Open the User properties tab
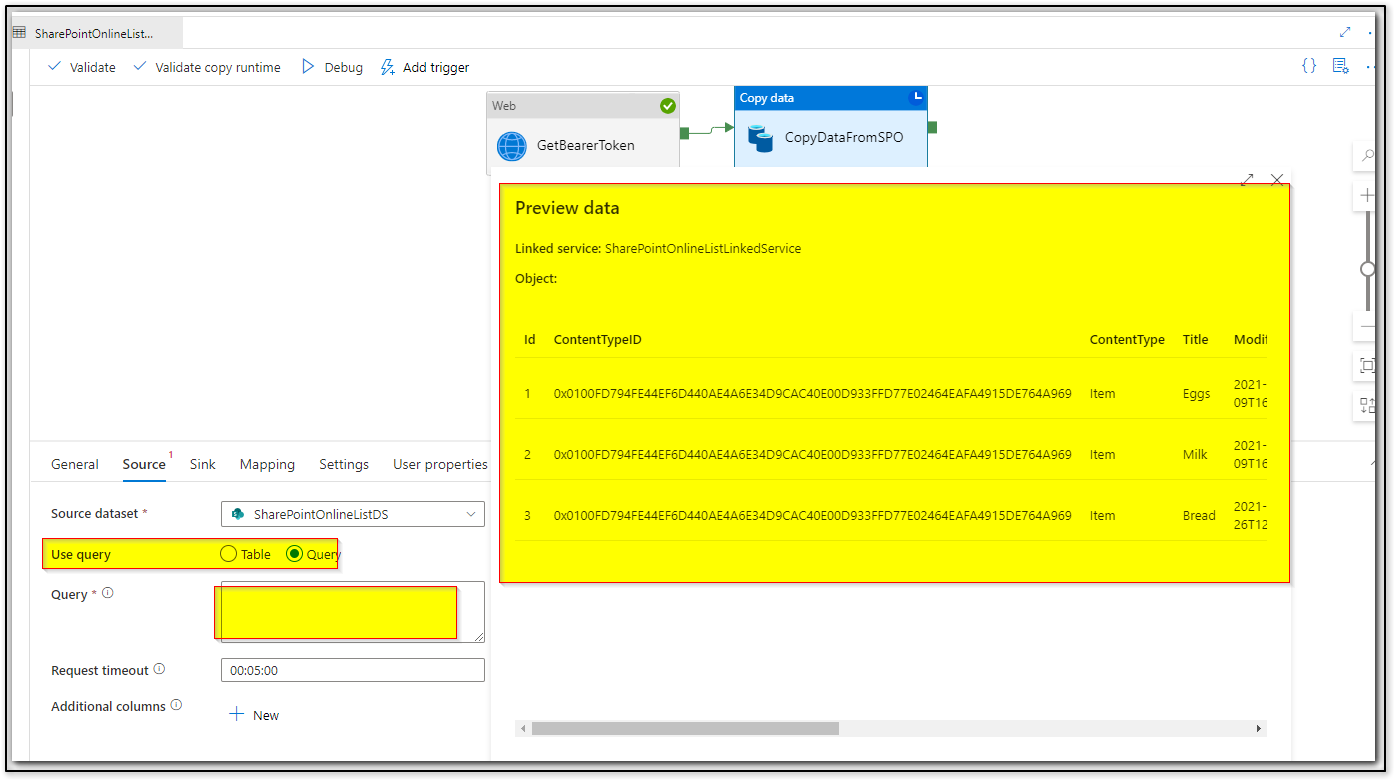 point(440,464)
